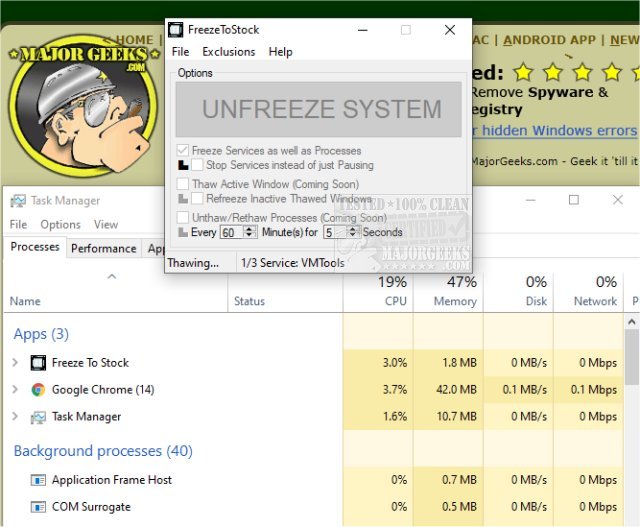The image size is (640, 527).
Task: Click the second yellow rating star
Action: click(x=553, y=72)
